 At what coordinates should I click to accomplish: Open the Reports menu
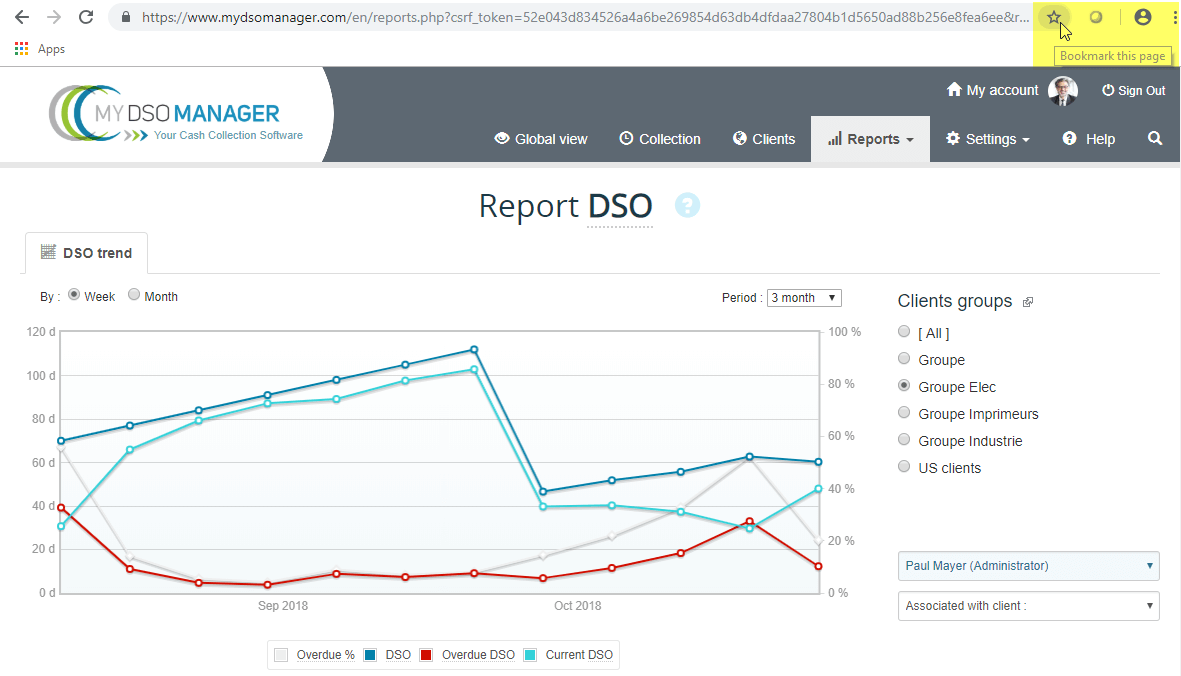[870, 139]
